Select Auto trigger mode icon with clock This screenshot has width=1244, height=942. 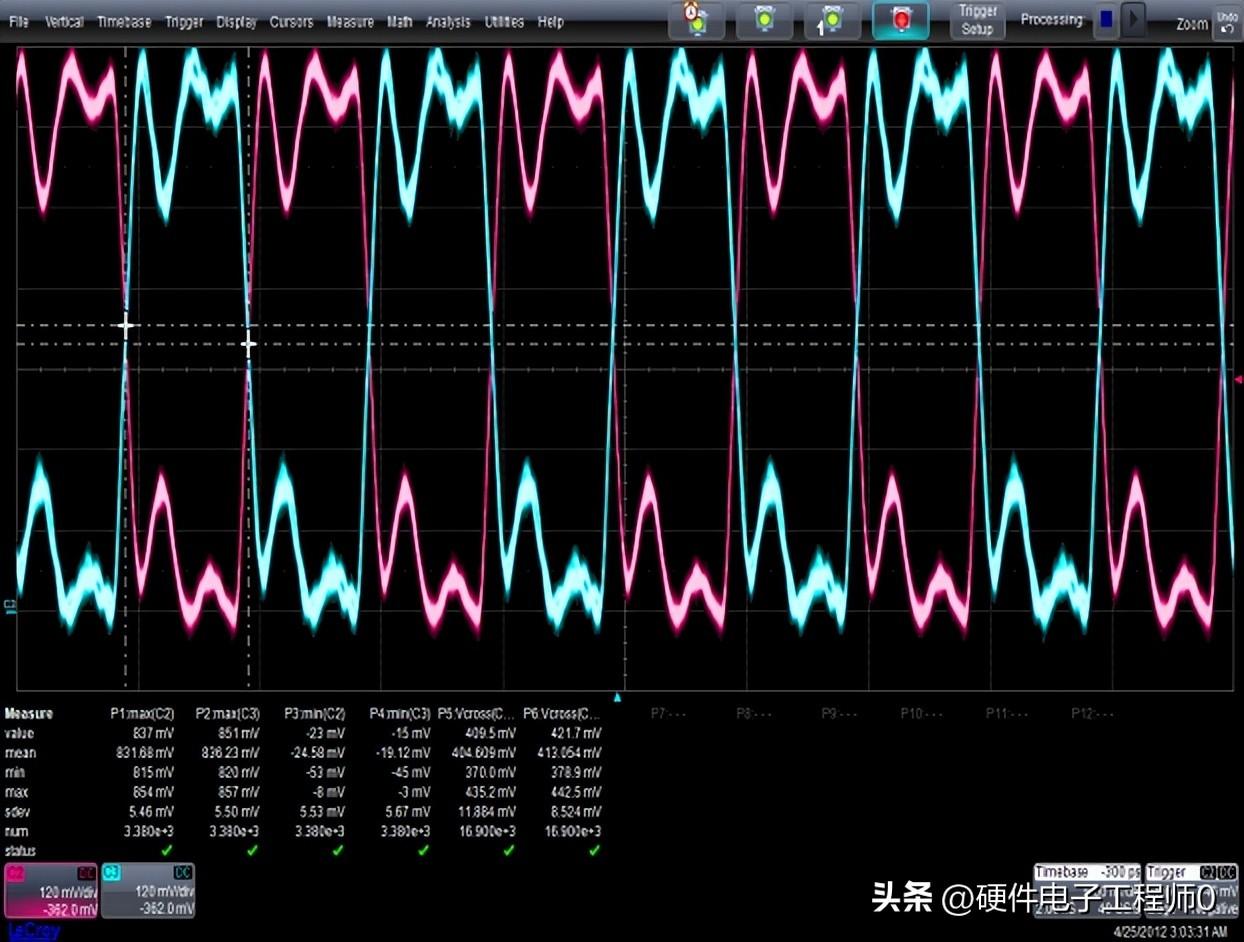pos(696,20)
